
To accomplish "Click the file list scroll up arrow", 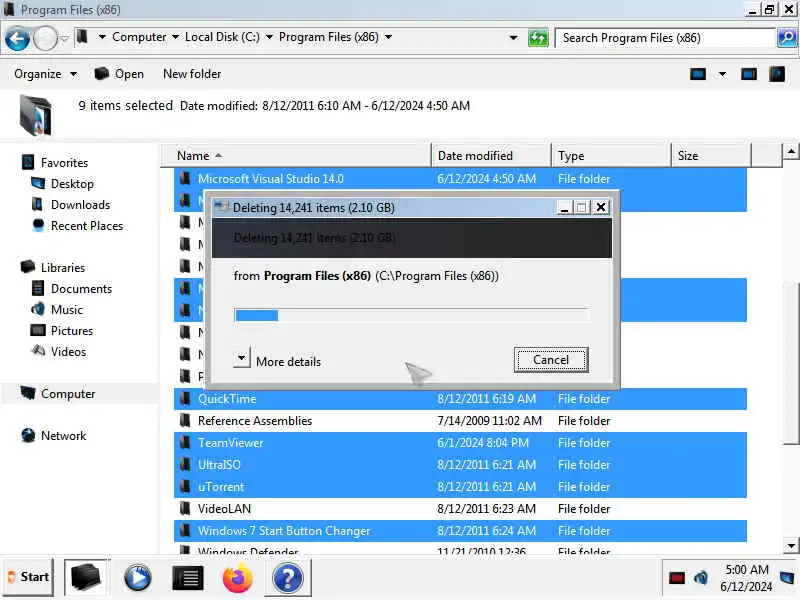I will [x=791, y=152].
